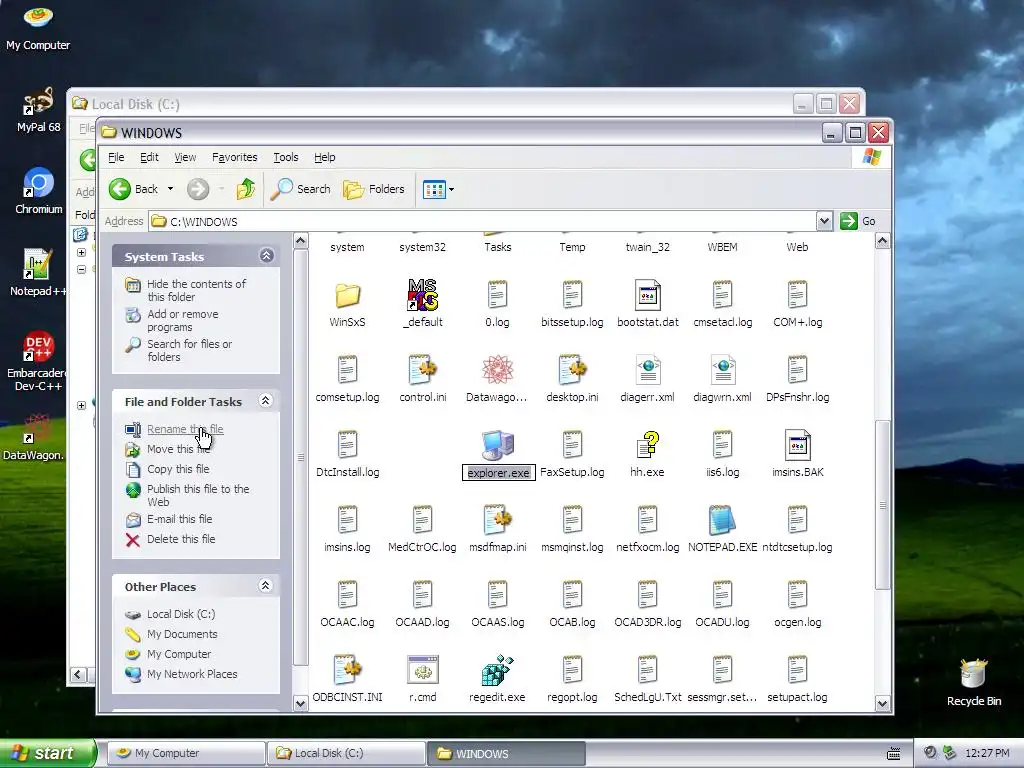Image resolution: width=1024 pixels, height=768 pixels.
Task: Open the Tools menu
Action: tap(285, 157)
